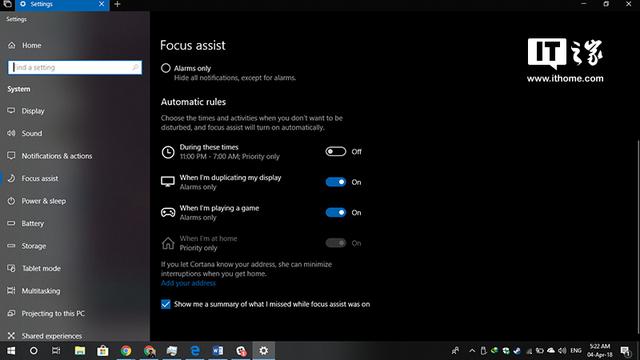The height and width of the screenshot is (360, 640).
Task: Click the volume speaker tray icon
Action: tap(562, 351)
